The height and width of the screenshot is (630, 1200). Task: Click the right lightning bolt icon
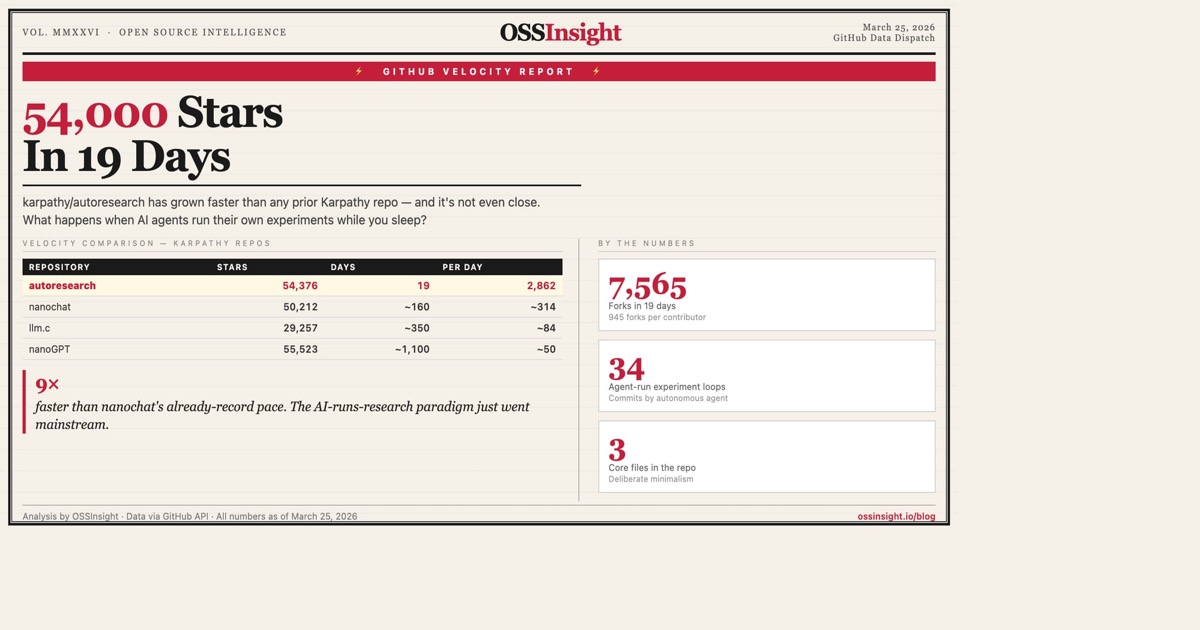(597, 72)
